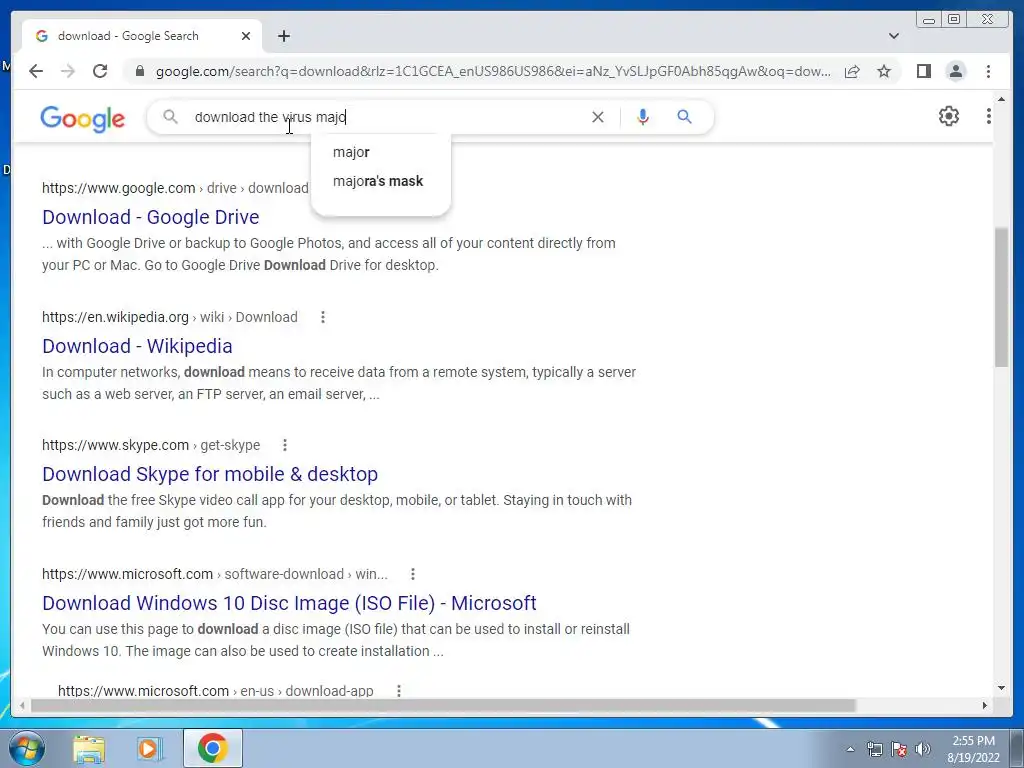Open Action Center flag icon
Screen dimensions: 1024x768
899,749
